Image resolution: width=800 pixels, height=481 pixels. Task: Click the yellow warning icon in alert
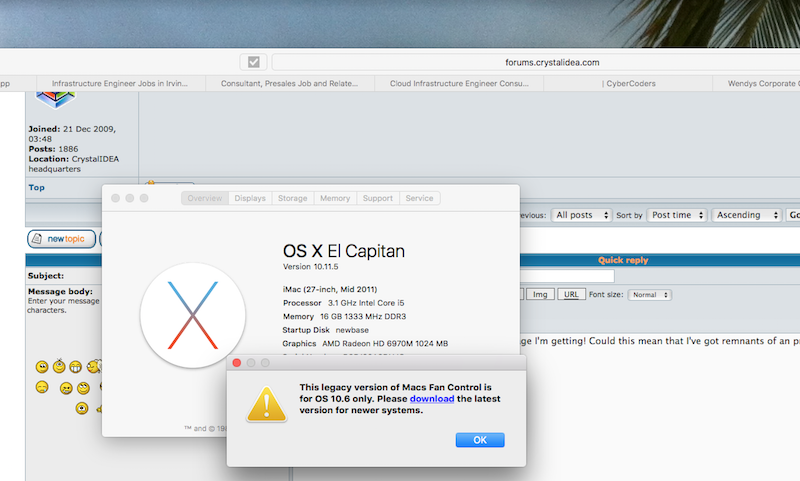pos(266,404)
